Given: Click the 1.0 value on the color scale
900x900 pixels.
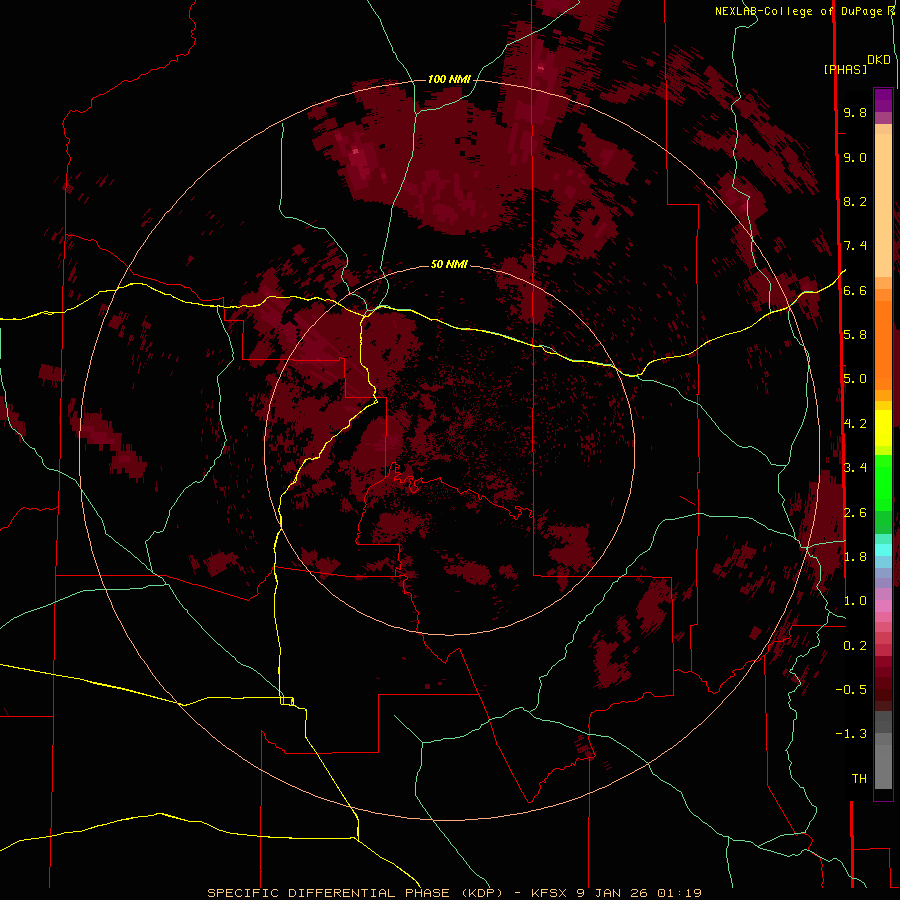Looking at the screenshot, I should (x=855, y=601).
